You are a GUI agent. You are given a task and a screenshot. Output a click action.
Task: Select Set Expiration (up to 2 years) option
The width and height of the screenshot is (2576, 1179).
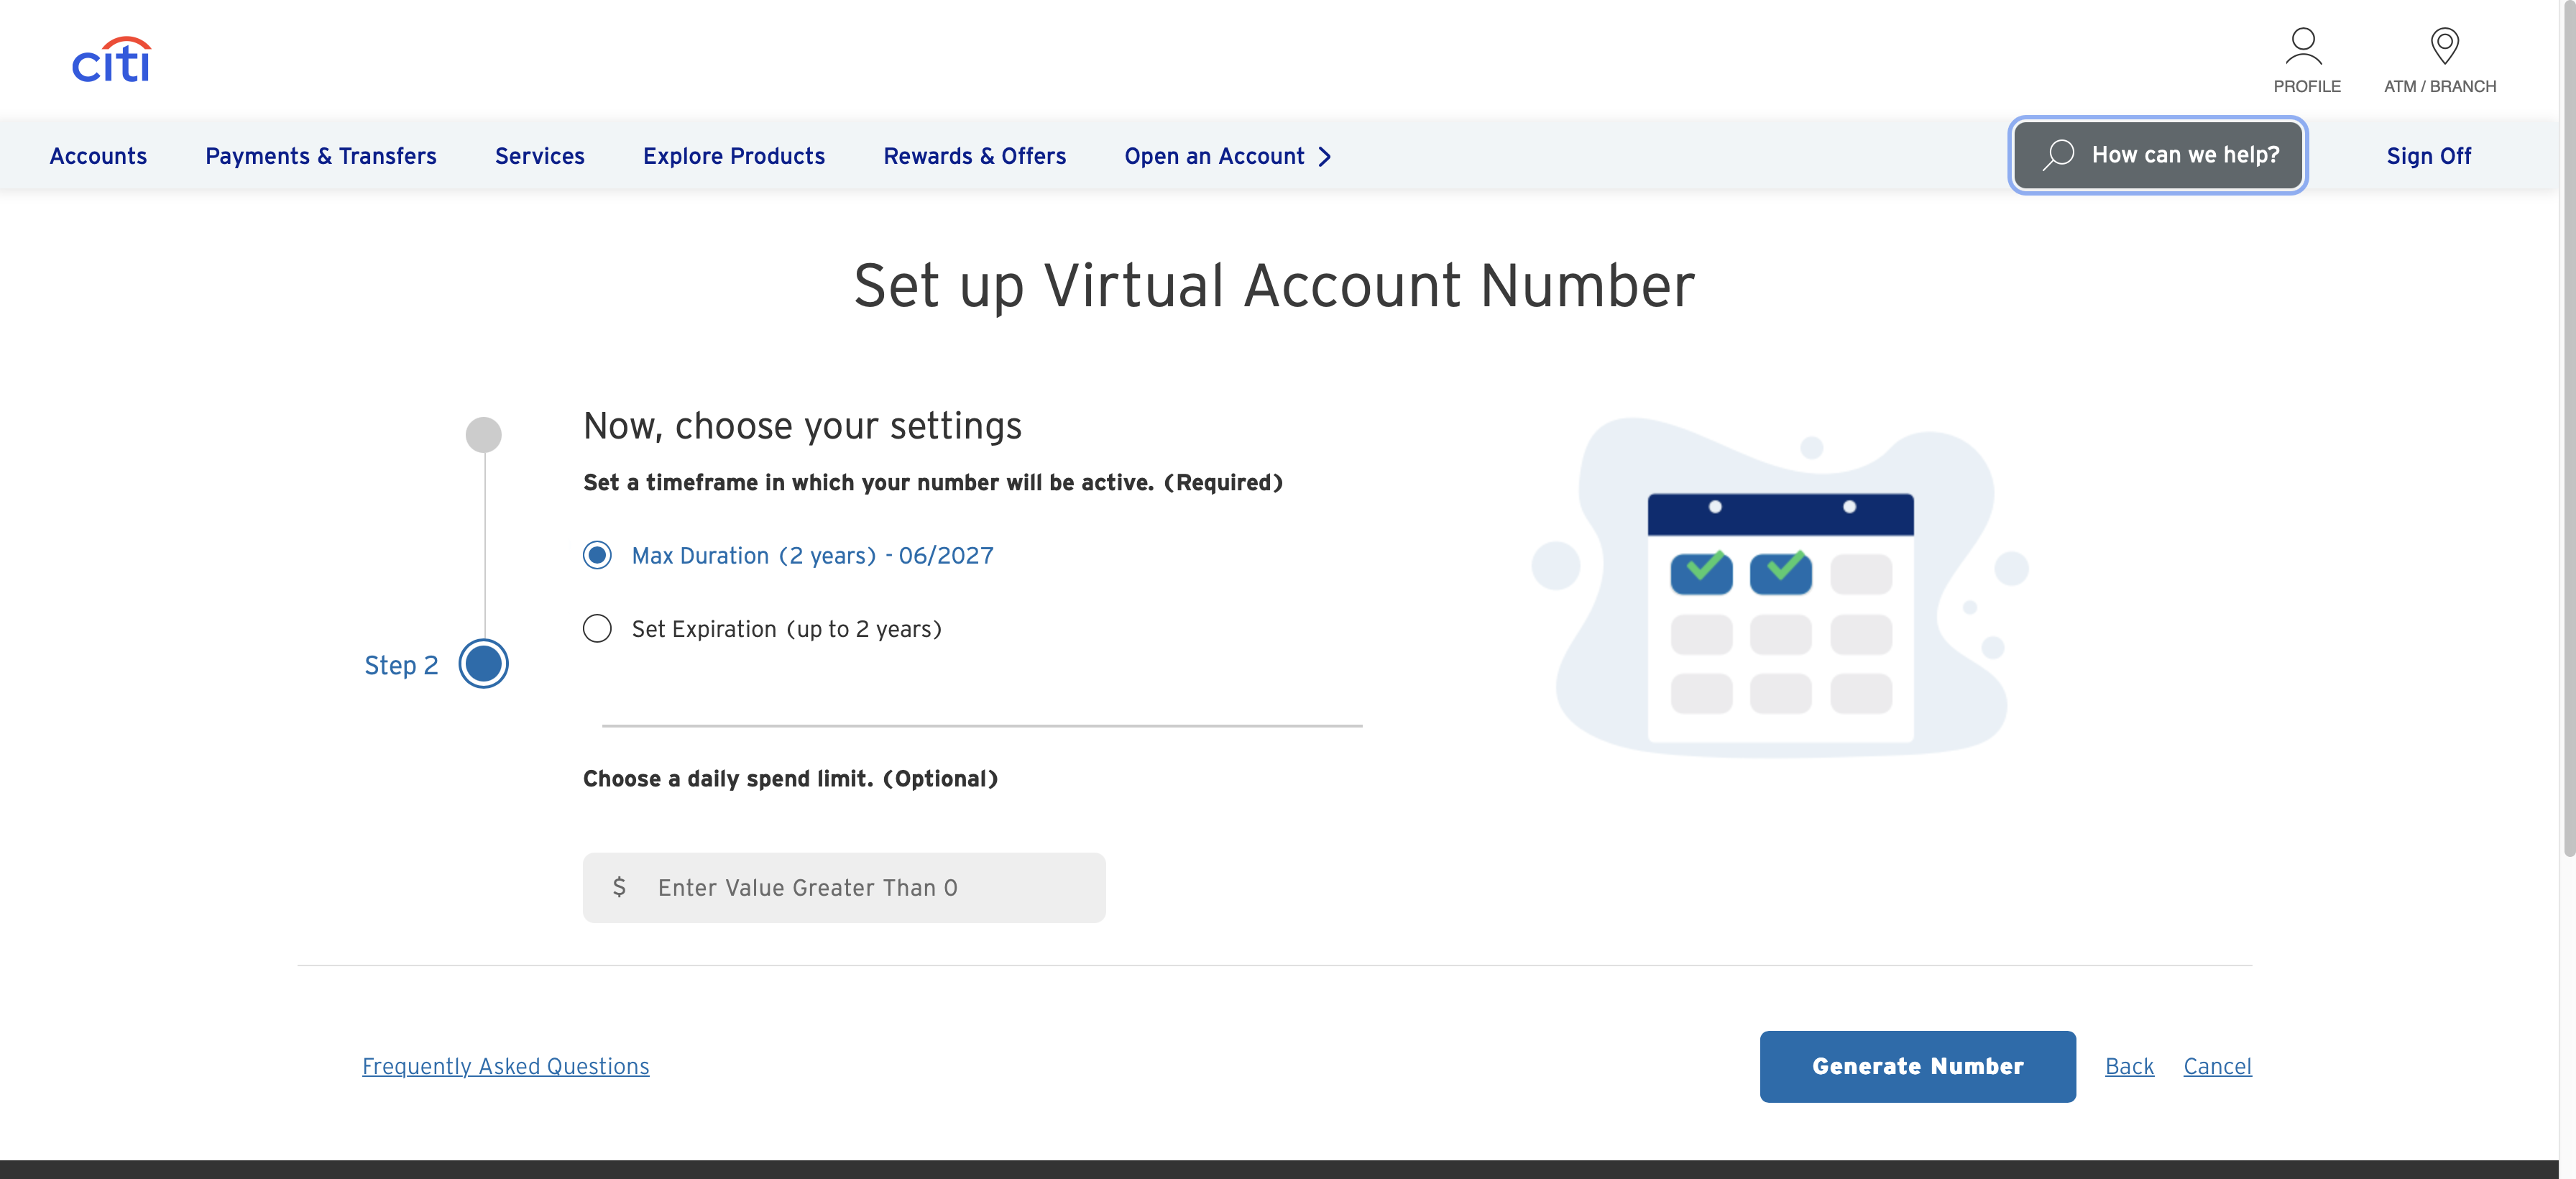click(597, 629)
